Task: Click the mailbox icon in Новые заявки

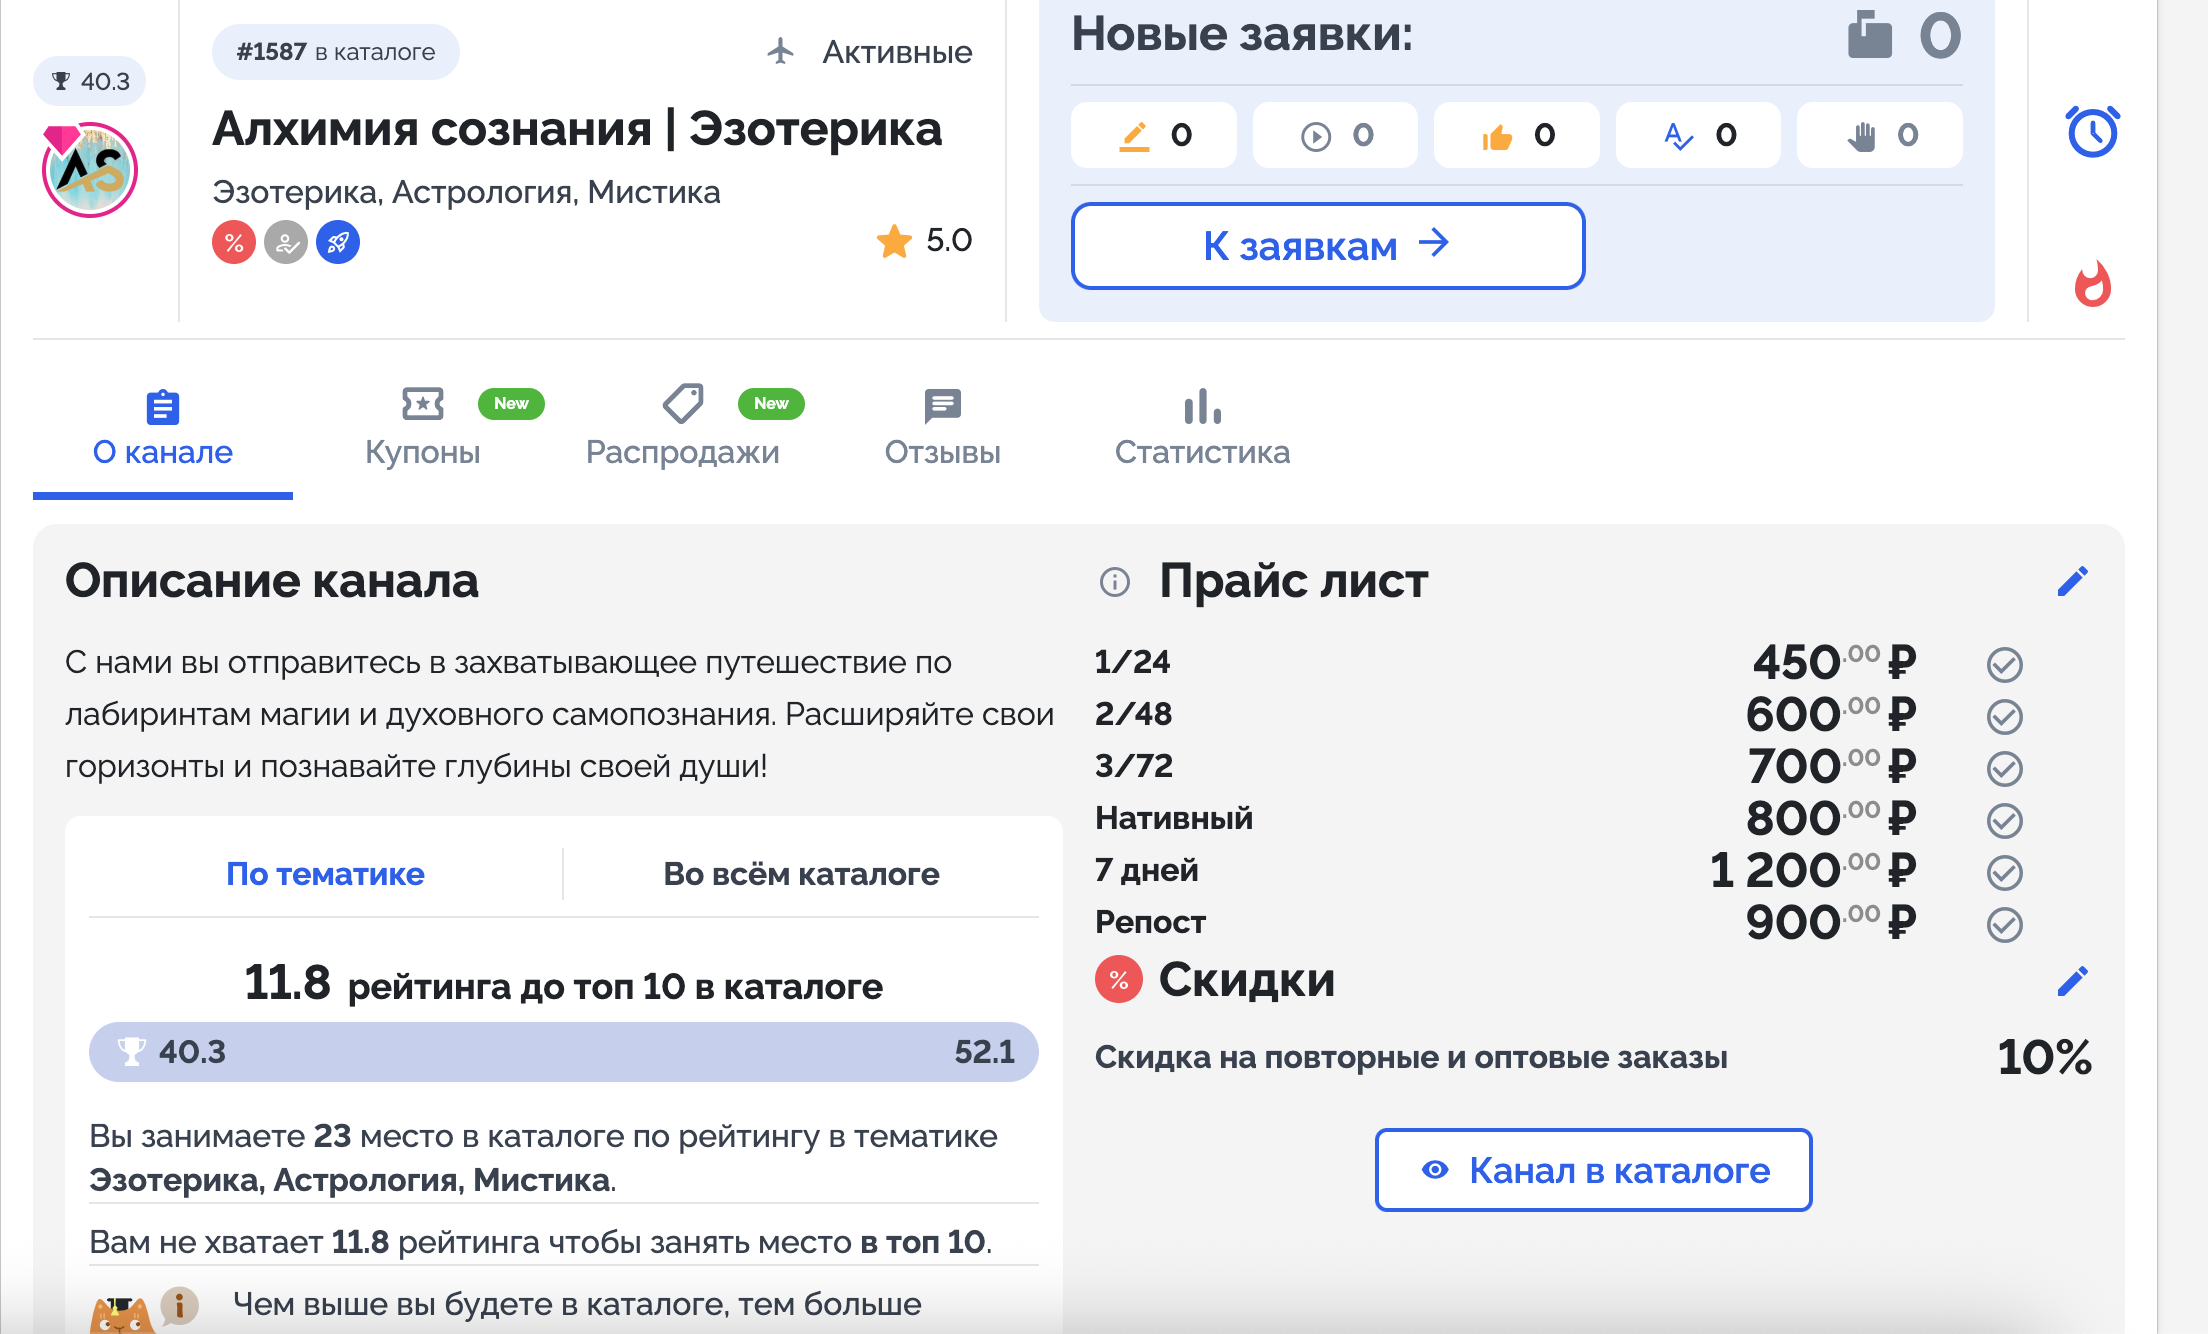Action: click(x=1869, y=35)
